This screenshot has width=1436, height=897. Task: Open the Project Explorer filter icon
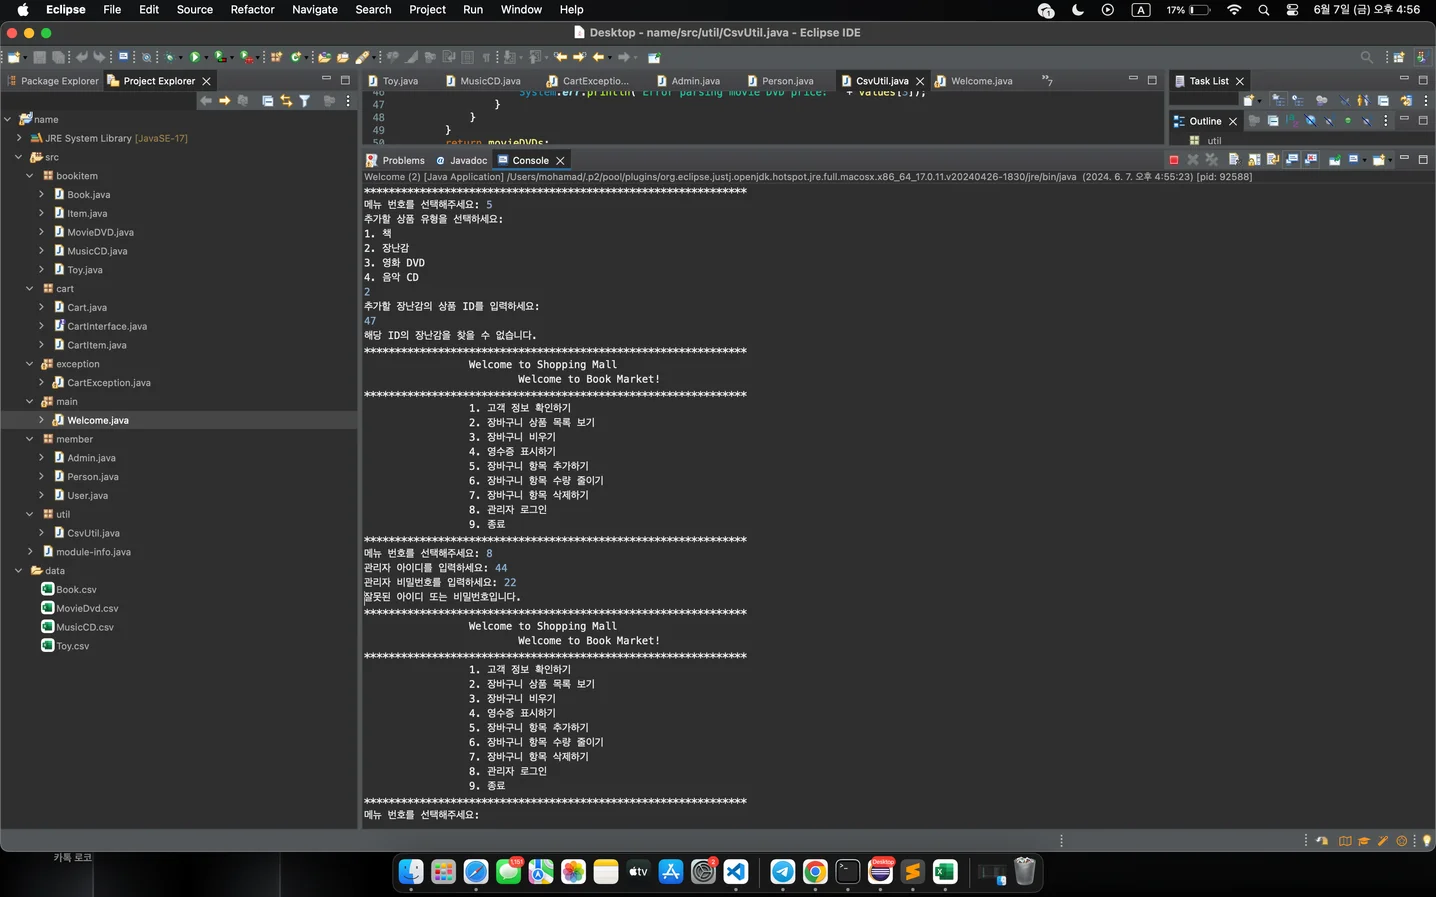click(305, 101)
